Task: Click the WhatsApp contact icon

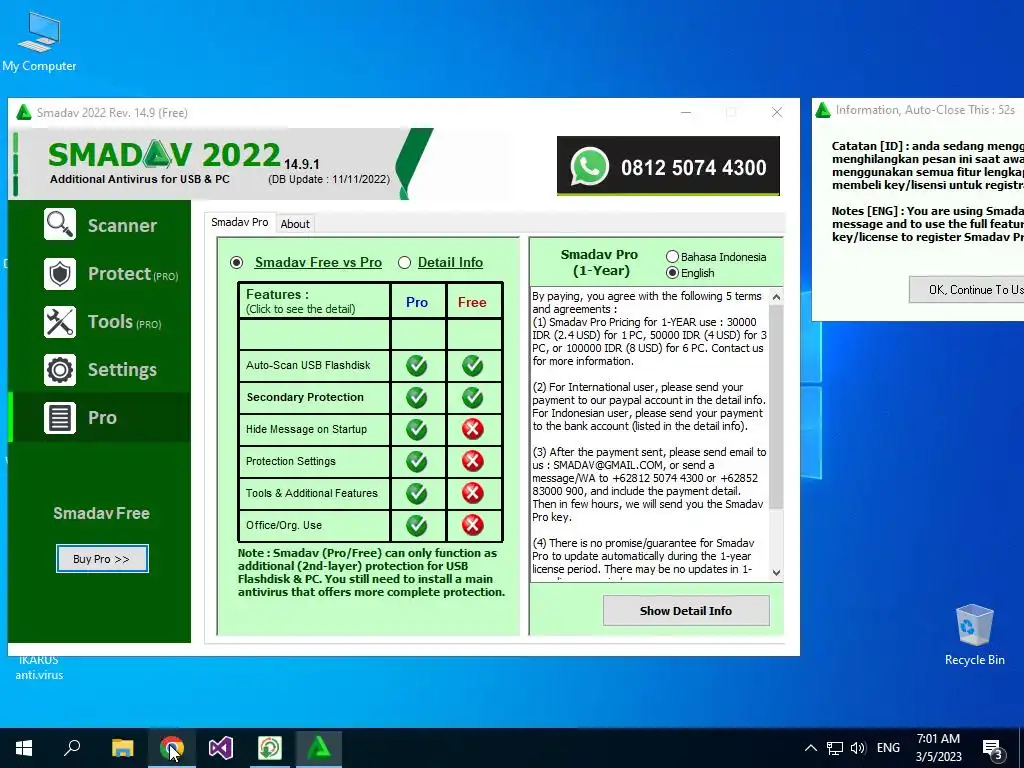Action: 590,166
